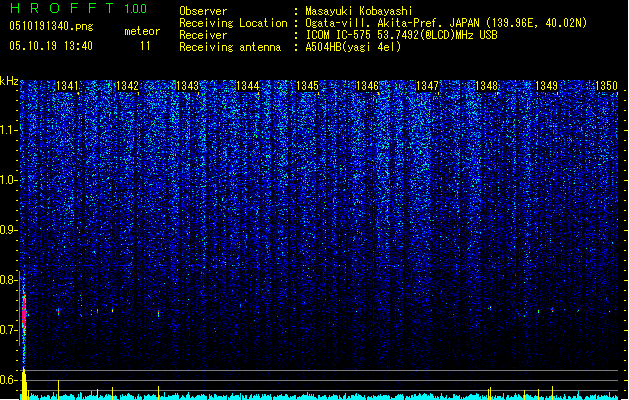
Task: Click the tall yellow signal-level bar at start
Action: (24, 384)
